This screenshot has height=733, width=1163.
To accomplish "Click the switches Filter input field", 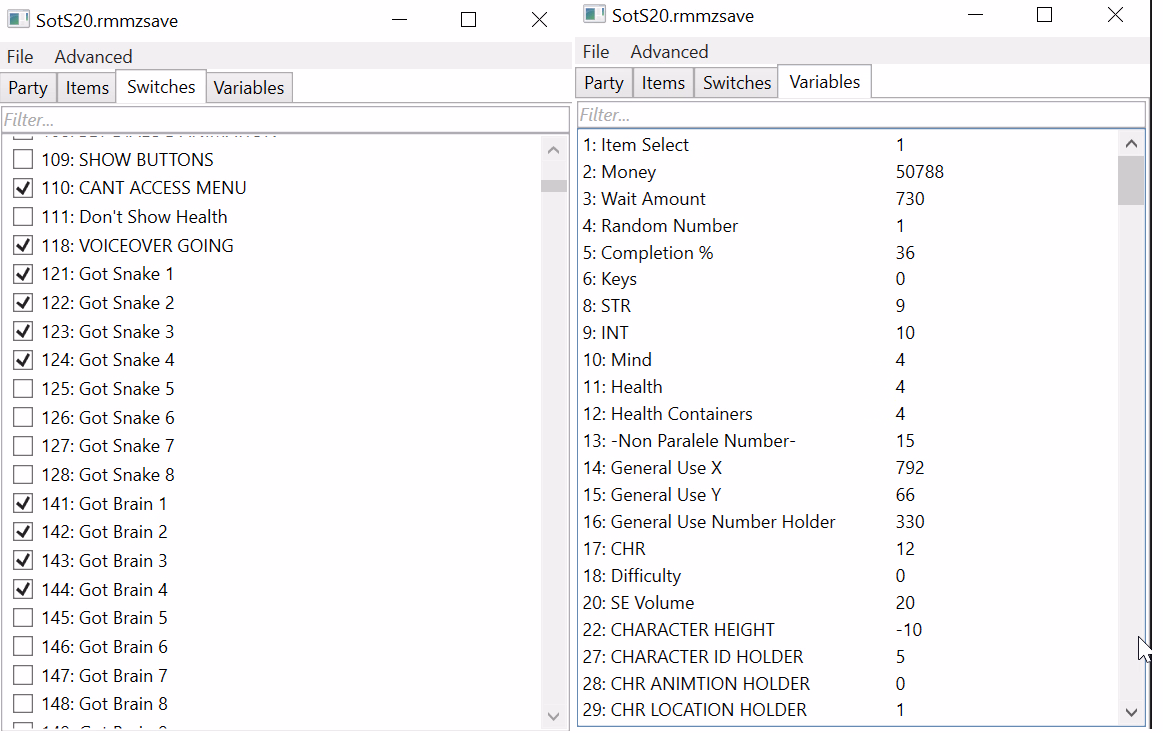I will click(x=285, y=120).
